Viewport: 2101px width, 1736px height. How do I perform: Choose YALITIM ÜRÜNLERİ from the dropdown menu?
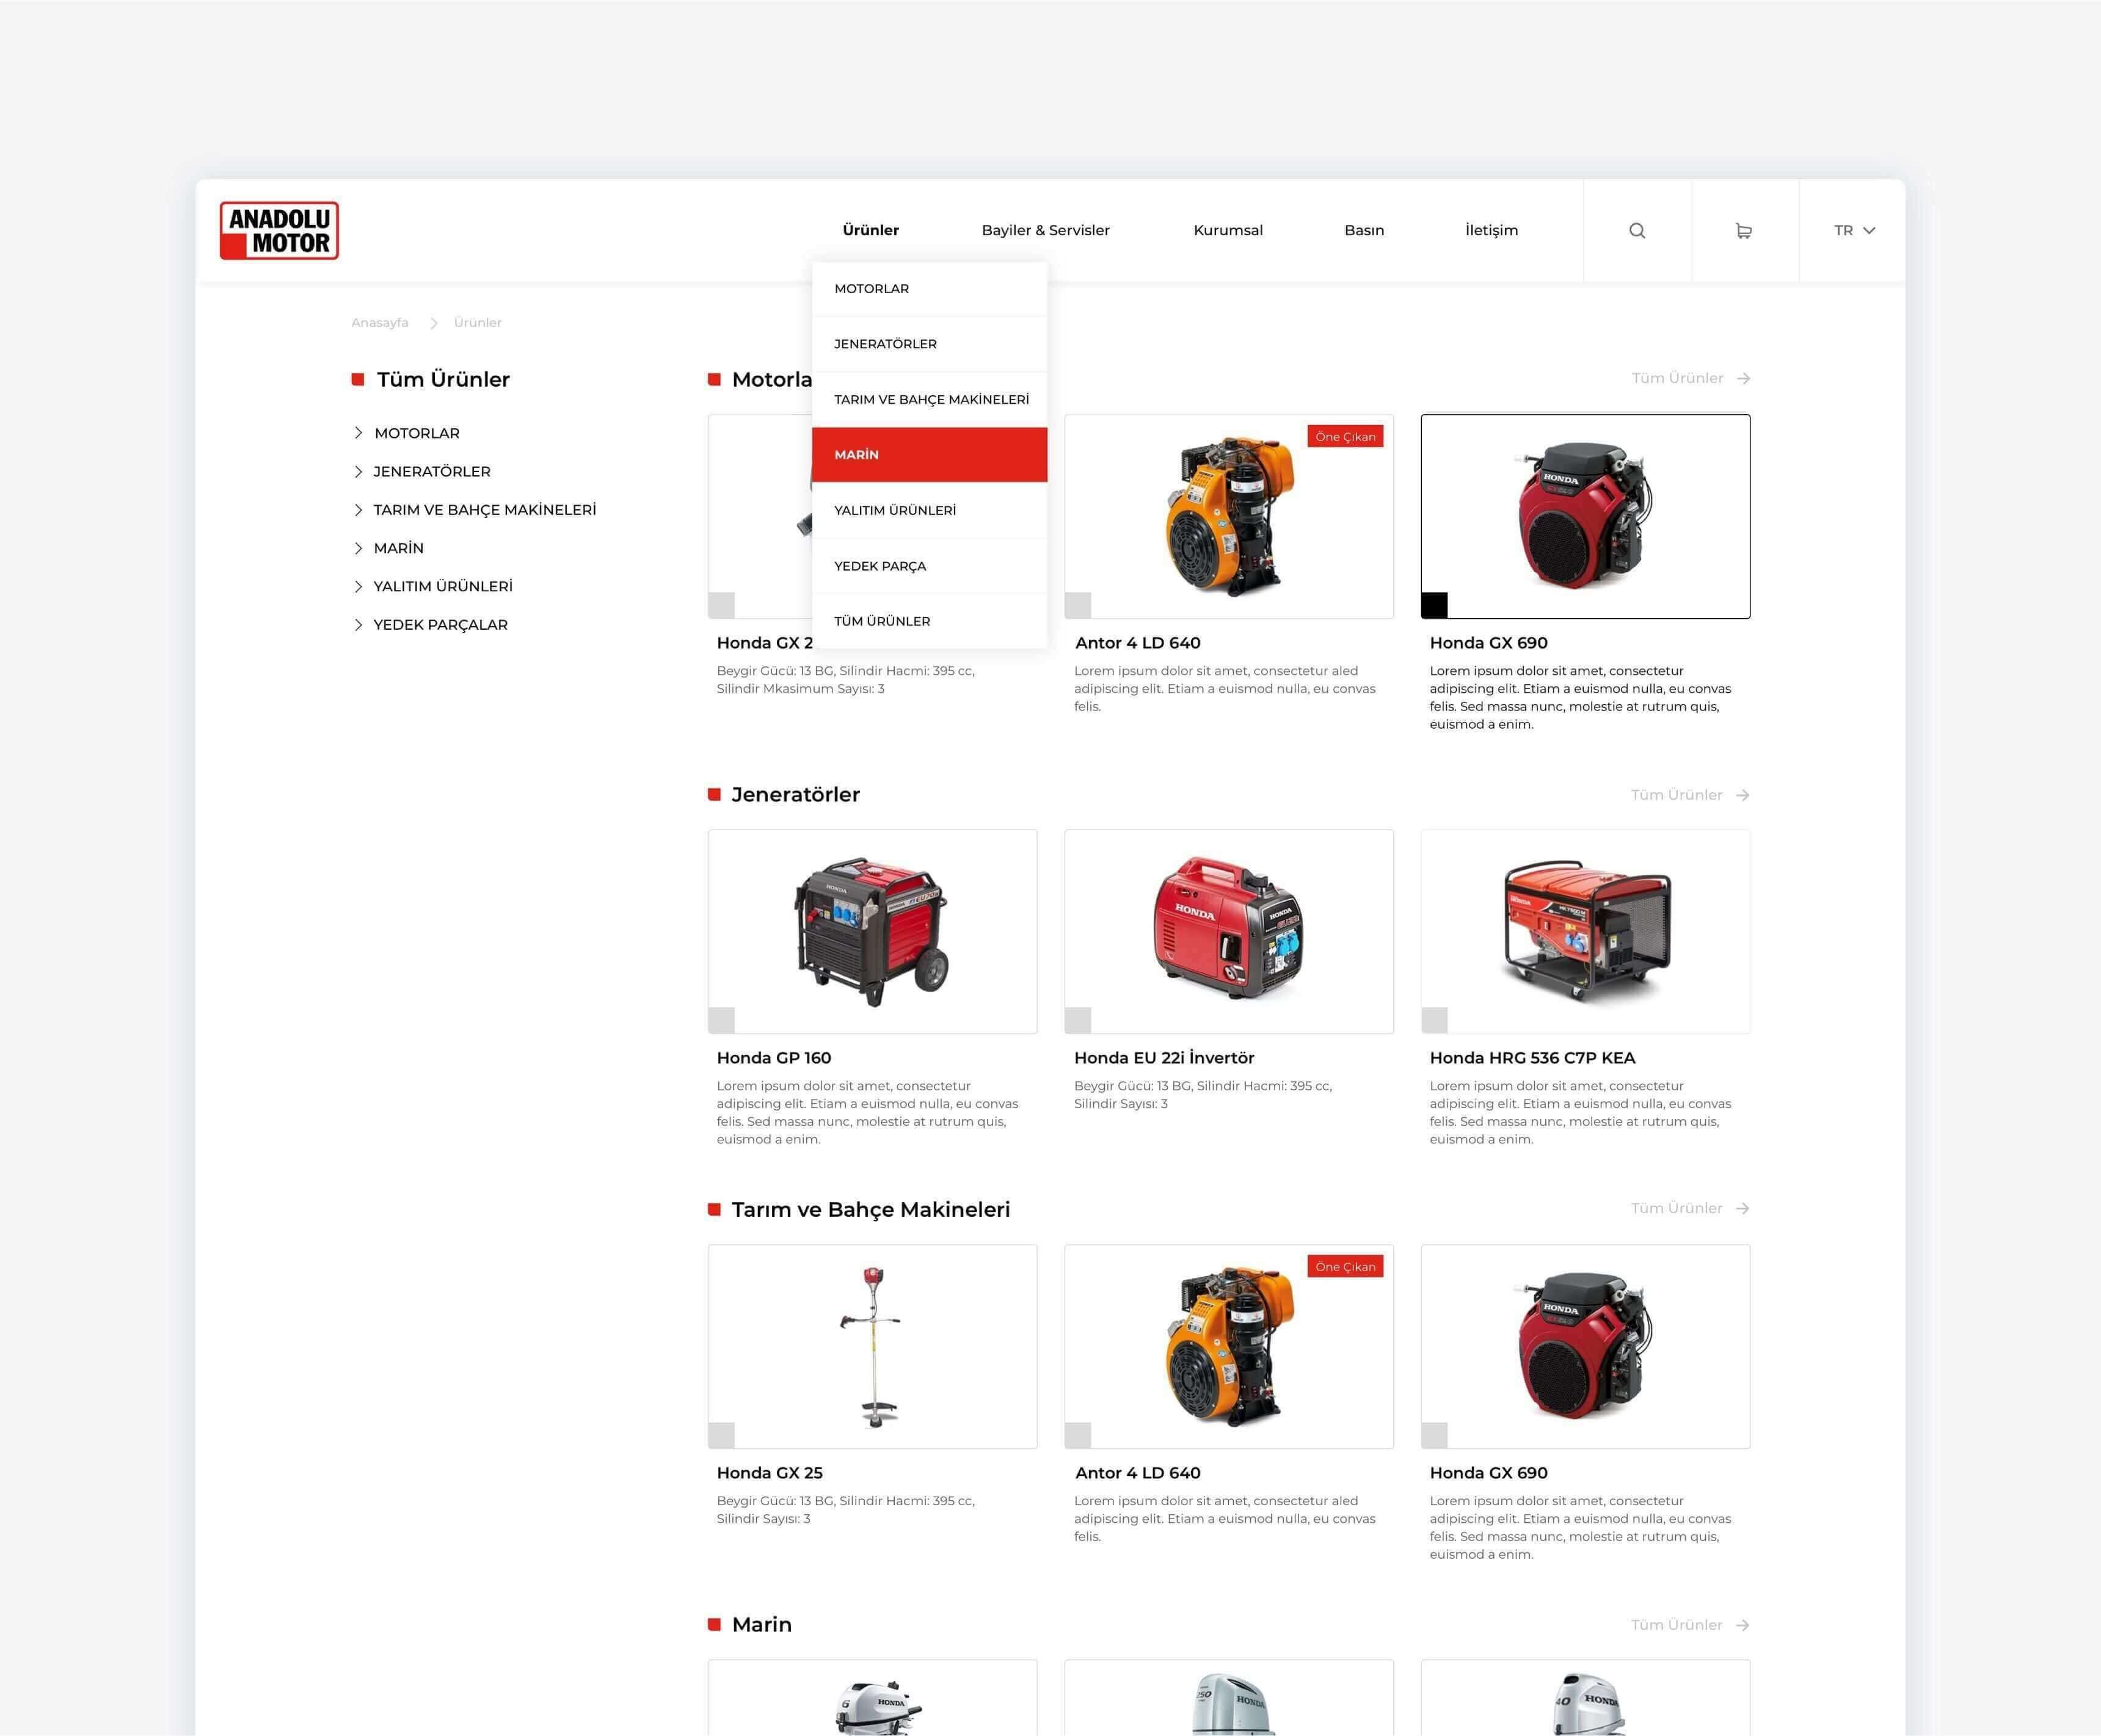coord(929,510)
